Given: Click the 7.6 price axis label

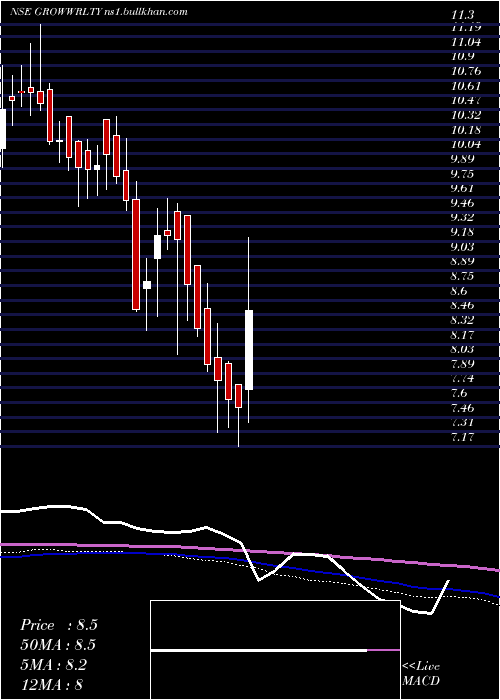Looking at the screenshot, I should pos(459,393).
